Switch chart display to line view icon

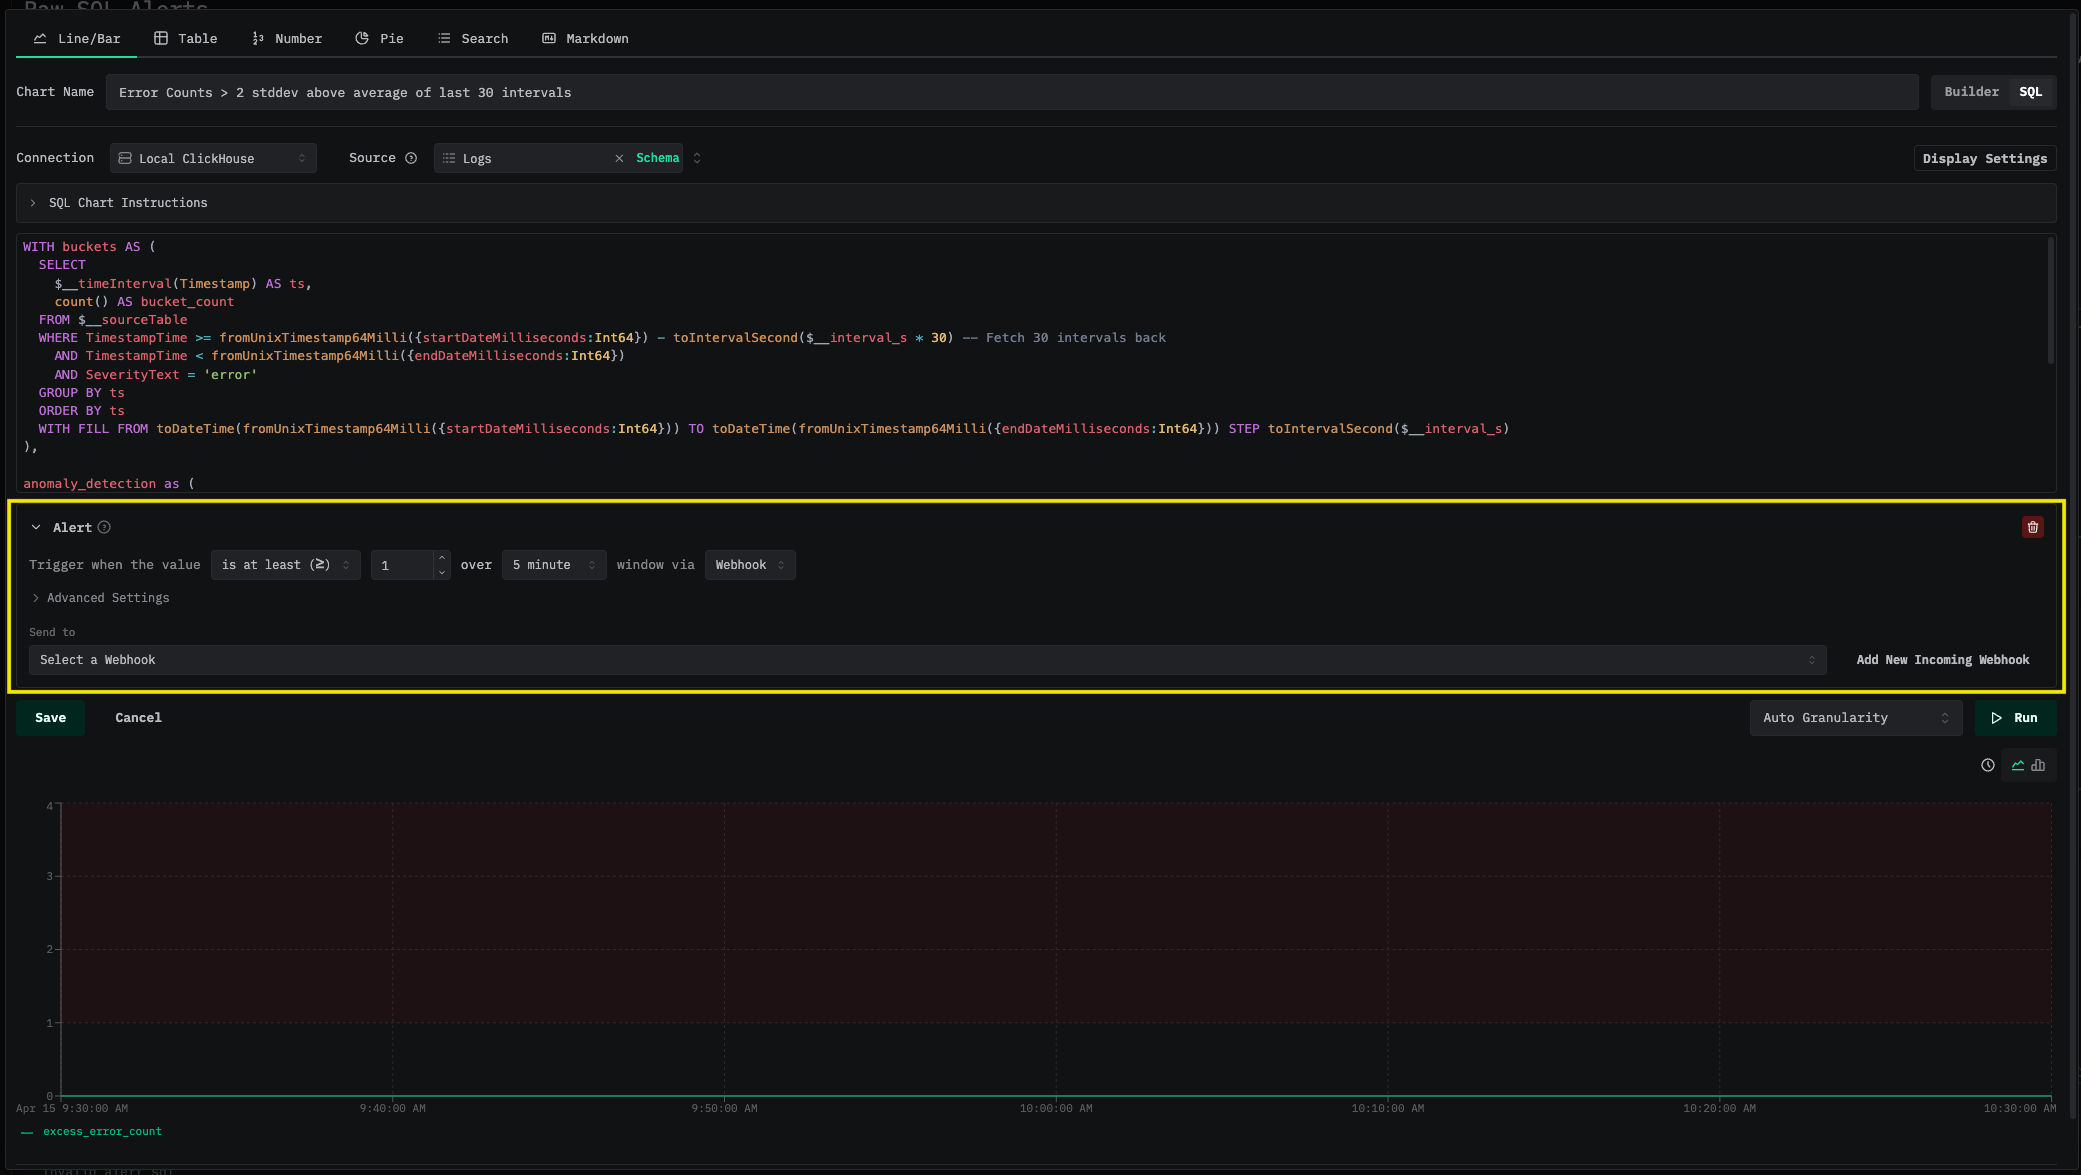coord(2018,765)
